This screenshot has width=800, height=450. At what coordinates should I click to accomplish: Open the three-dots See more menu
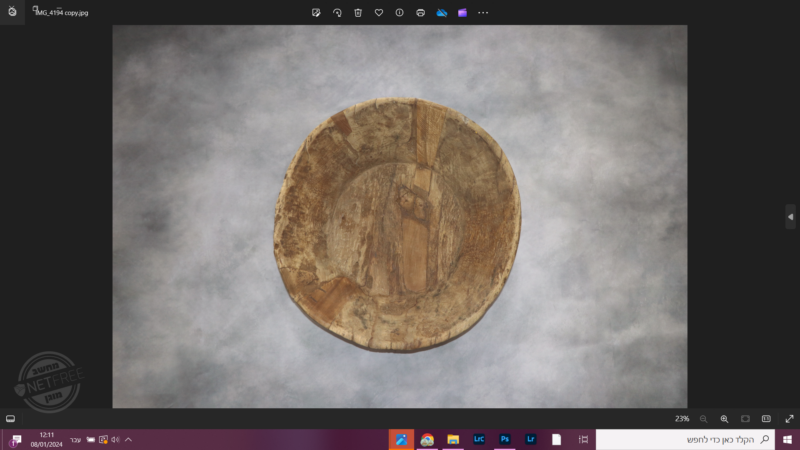(483, 13)
